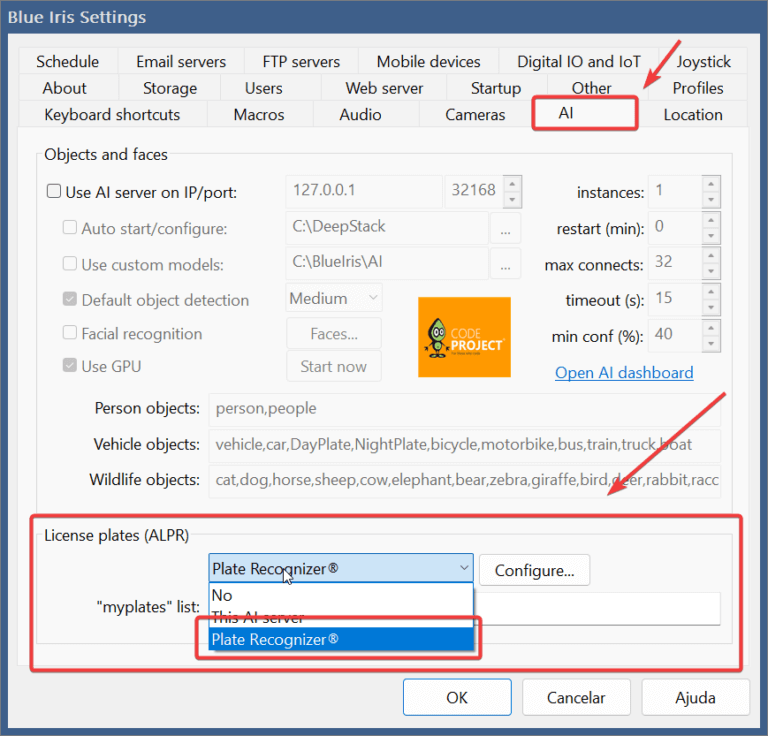
Task: Select 'This AI server' in ALPR list
Action: point(341,617)
